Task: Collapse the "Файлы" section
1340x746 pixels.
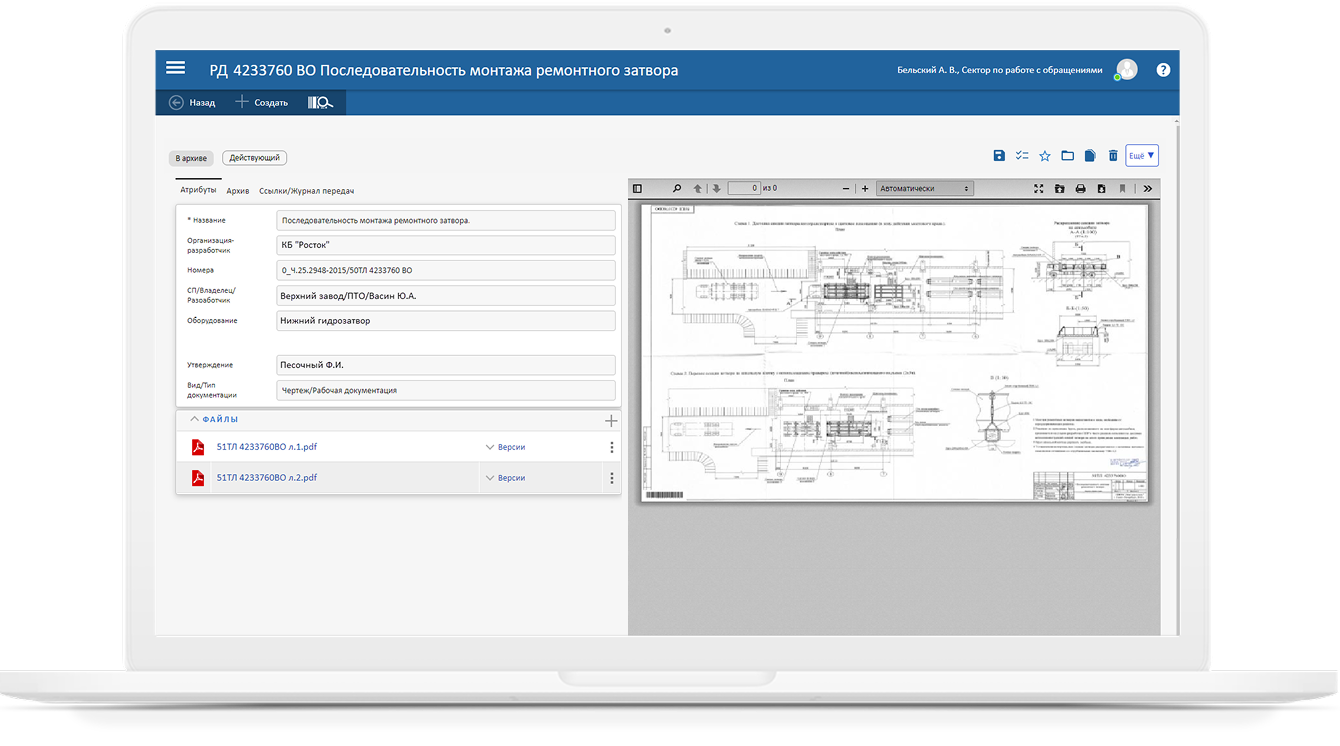Action: point(195,420)
